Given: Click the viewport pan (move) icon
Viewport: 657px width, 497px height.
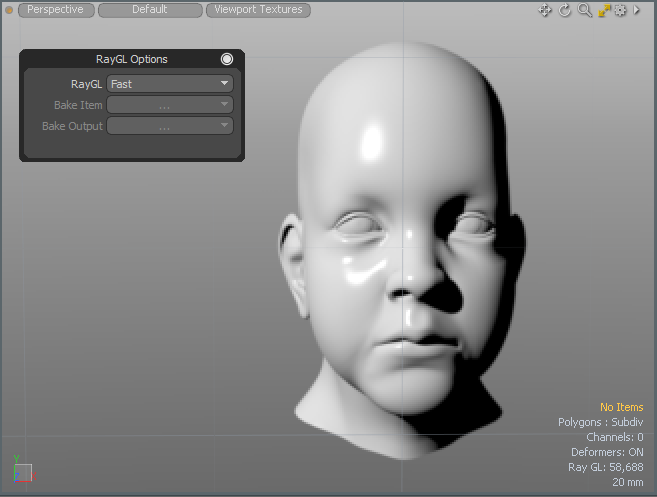Looking at the screenshot, I should (545, 10).
